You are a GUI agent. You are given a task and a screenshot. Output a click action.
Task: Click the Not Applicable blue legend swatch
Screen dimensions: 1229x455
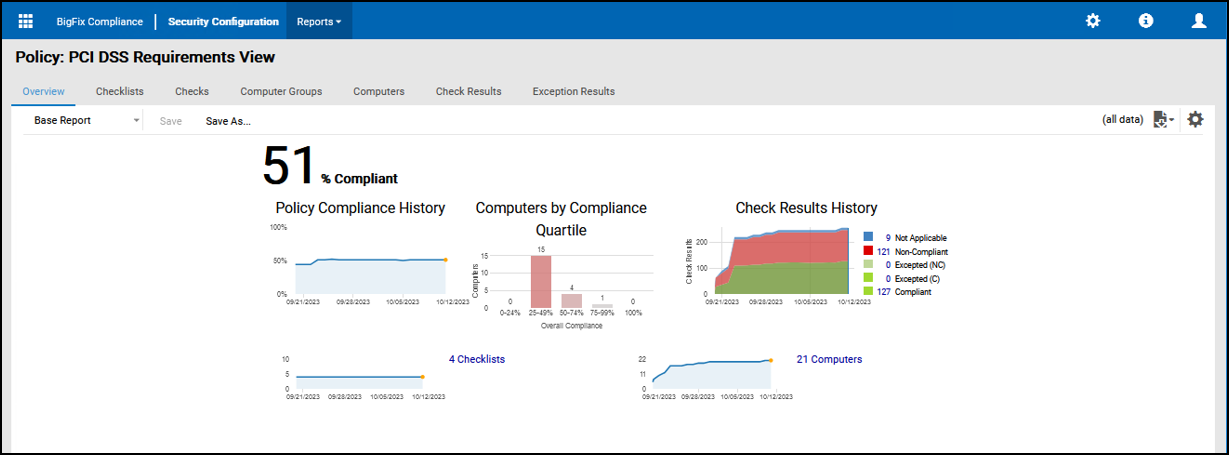coord(868,238)
